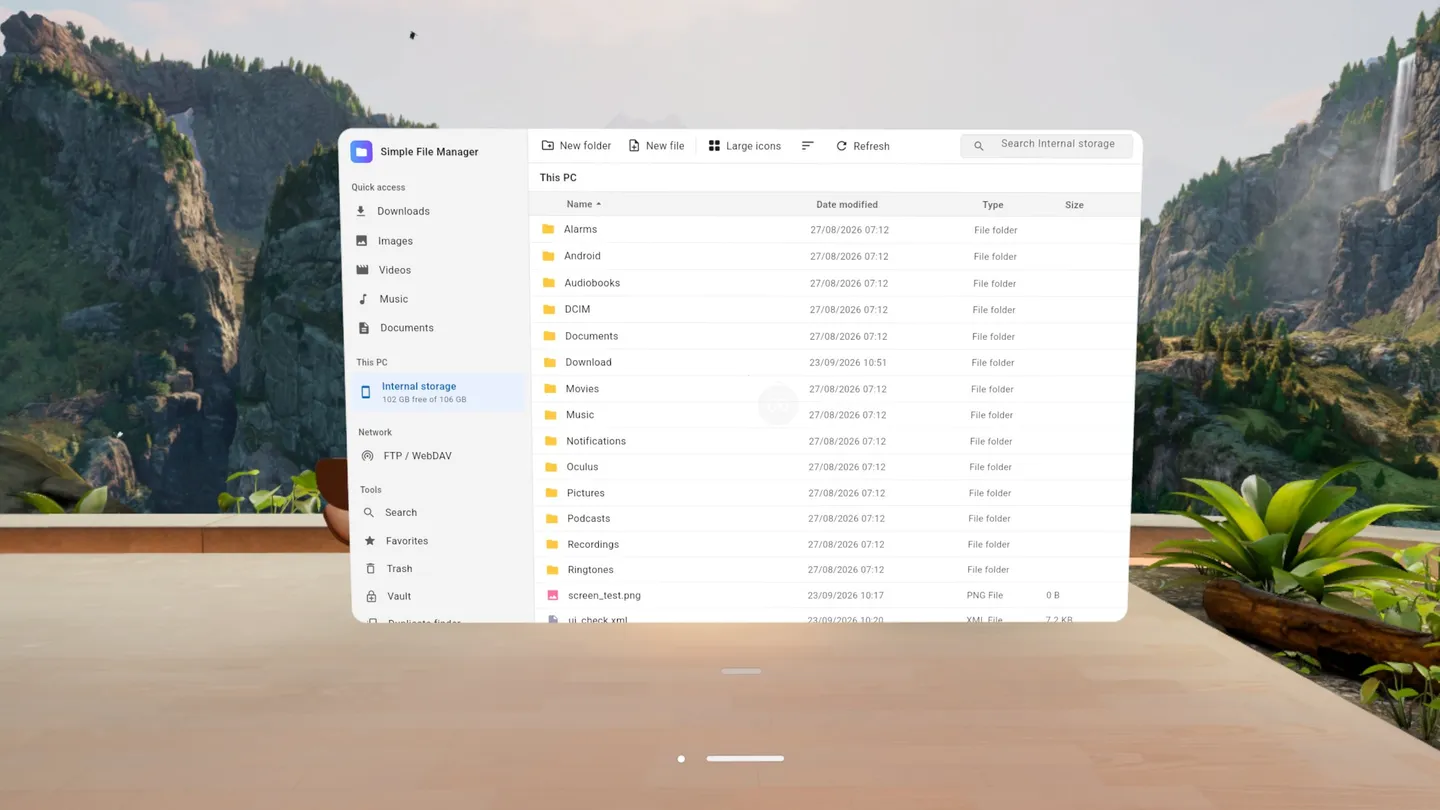Click the PNG File type cell
This screenshot has width=1440, height=810.
pyautogui.click(x=985, y=595)
